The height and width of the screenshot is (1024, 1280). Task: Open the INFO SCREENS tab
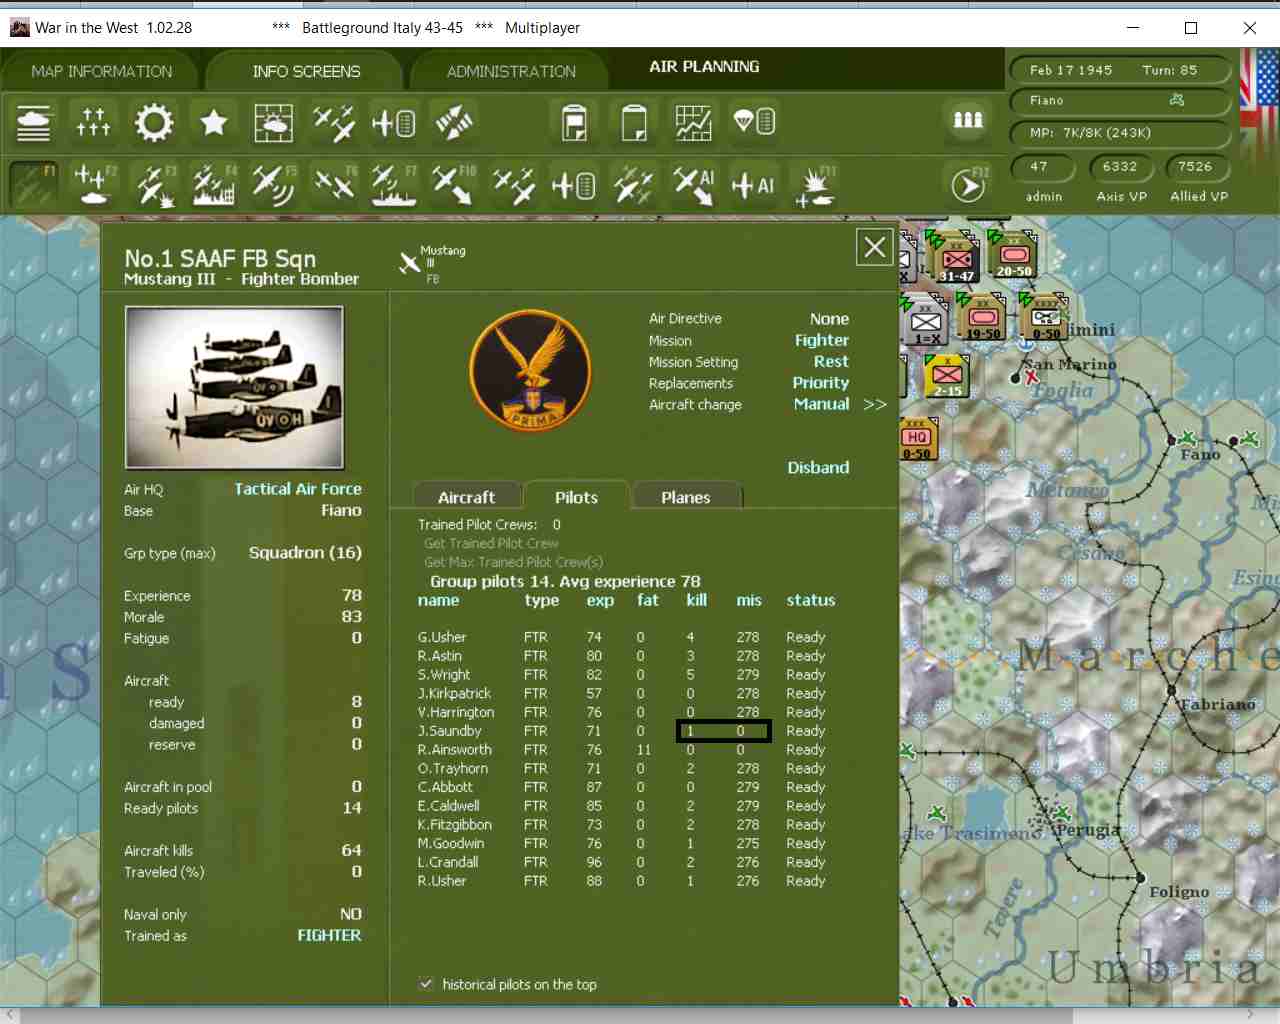(x=306, y=72)
